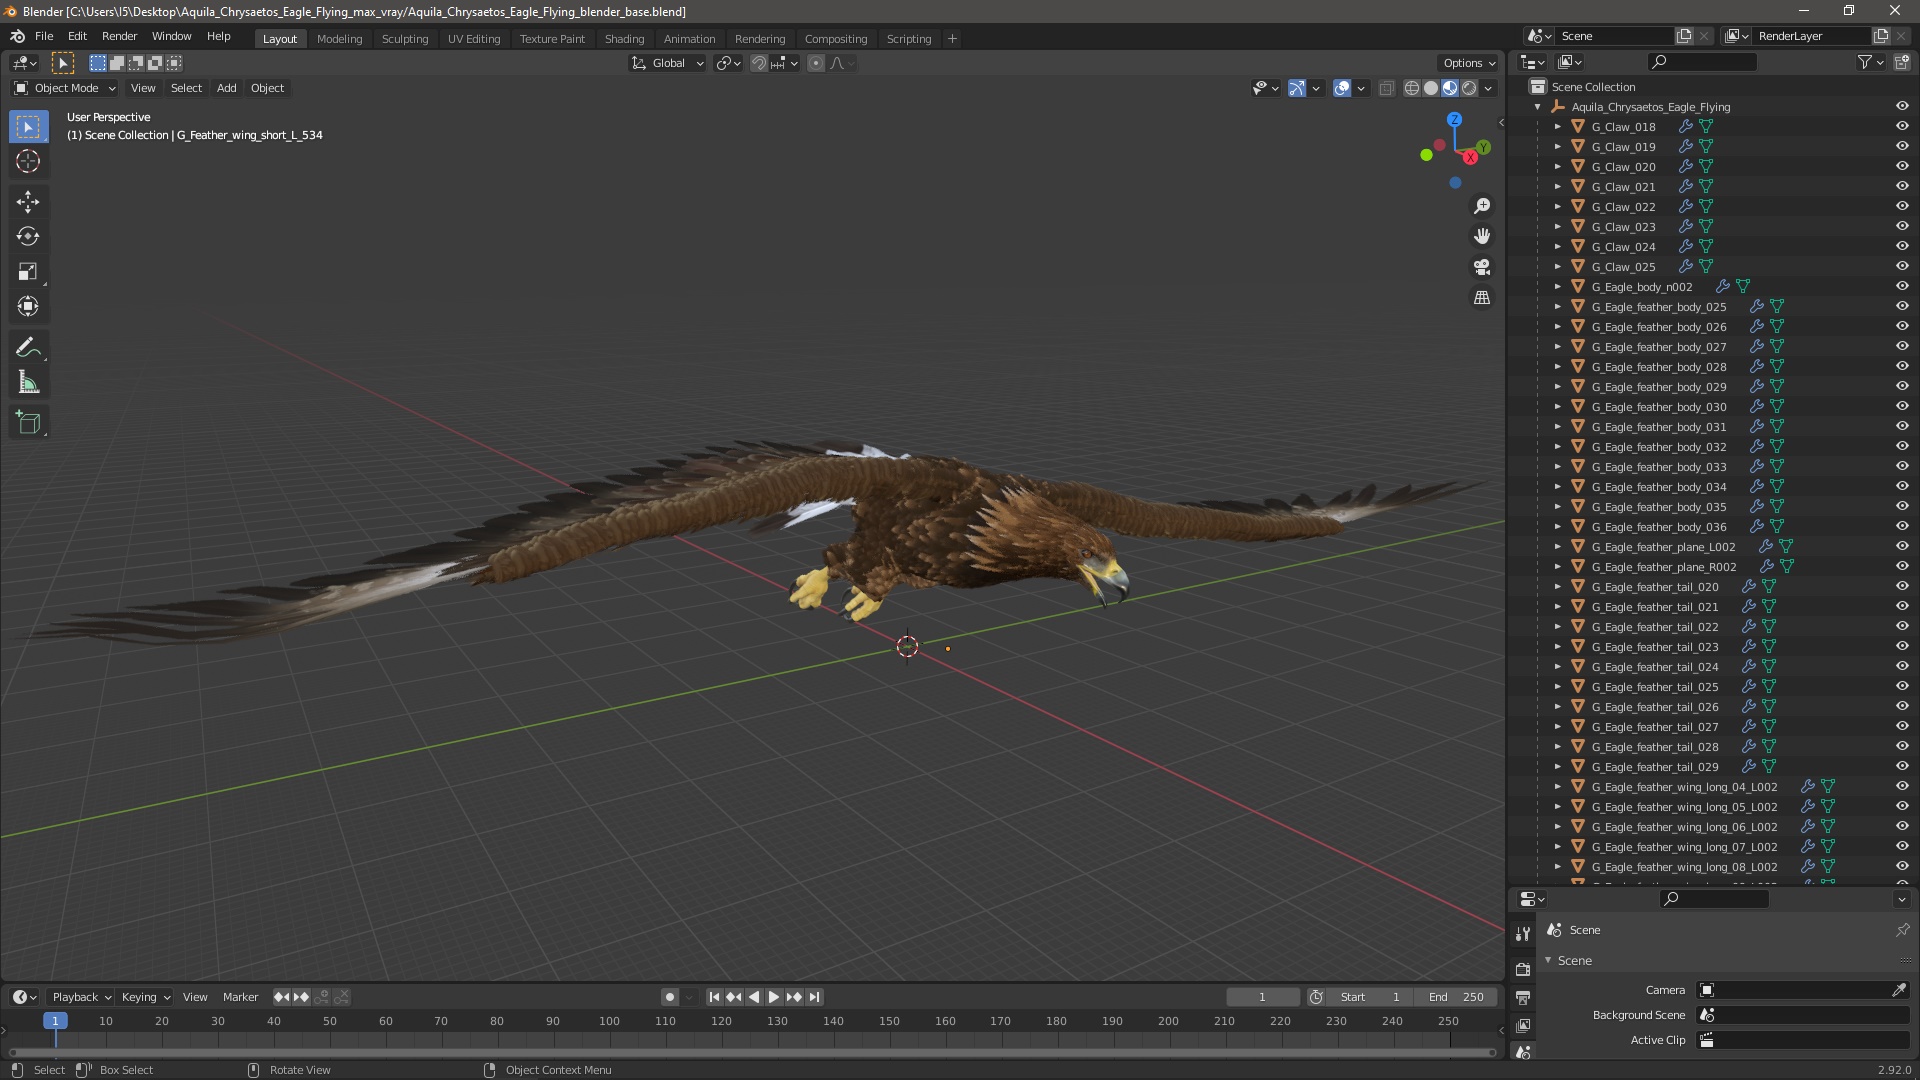This screenshot has width=1920, height=1080.
Task: Hide G_Eagle_body_n002 object
Action: tap(1902, 287)
